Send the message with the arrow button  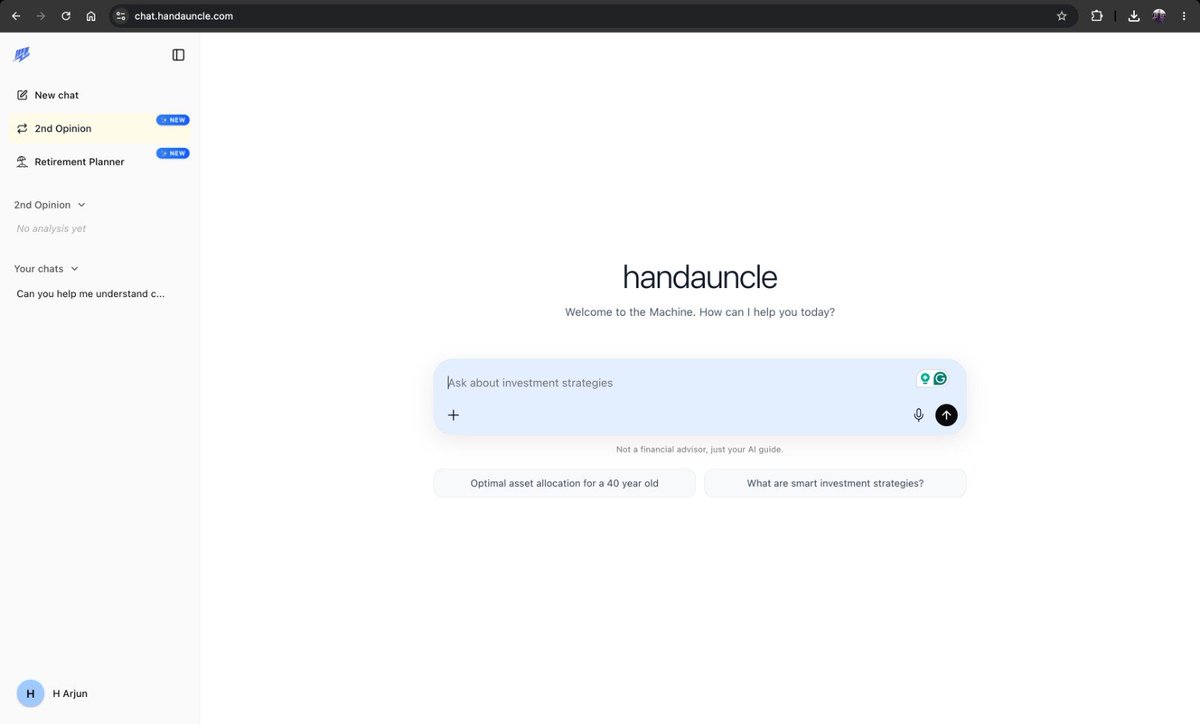tap(946, 415)
